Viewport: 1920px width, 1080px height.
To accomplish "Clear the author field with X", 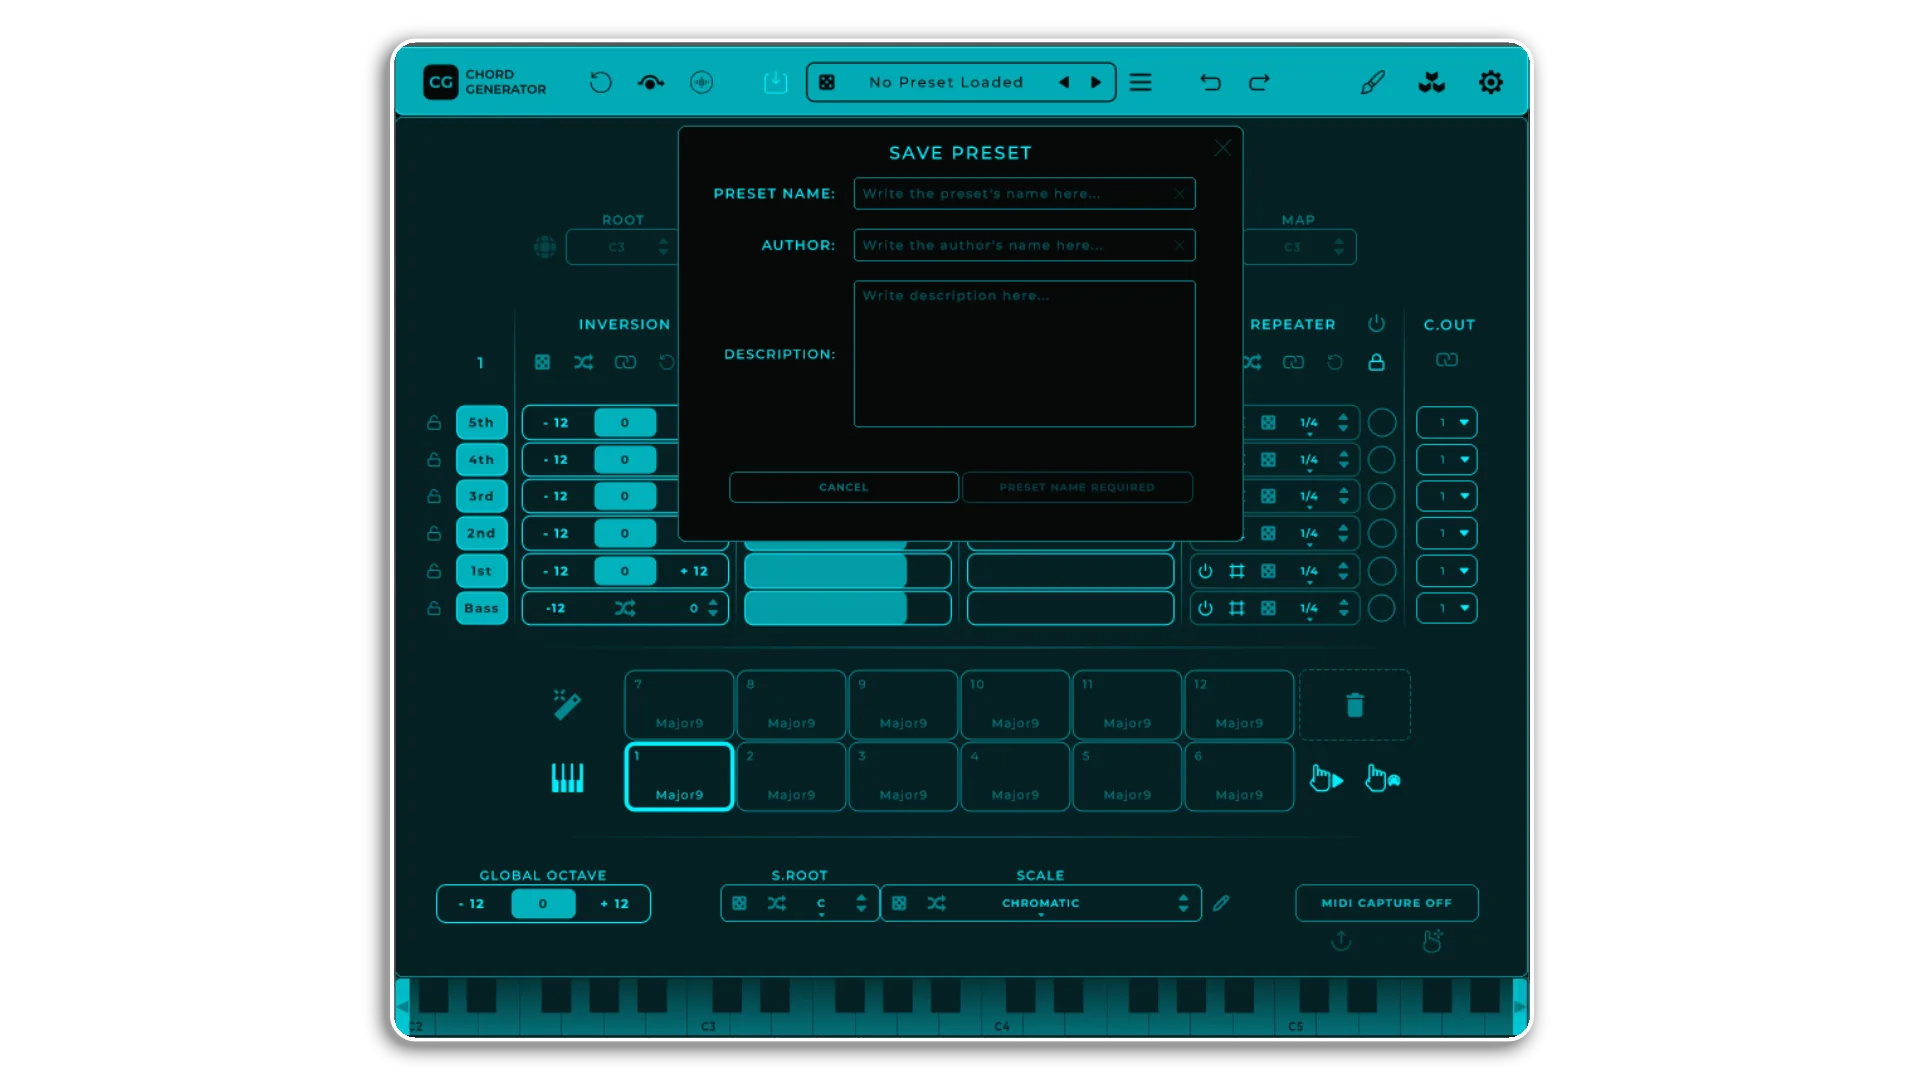I will [x=1180, y=245].
